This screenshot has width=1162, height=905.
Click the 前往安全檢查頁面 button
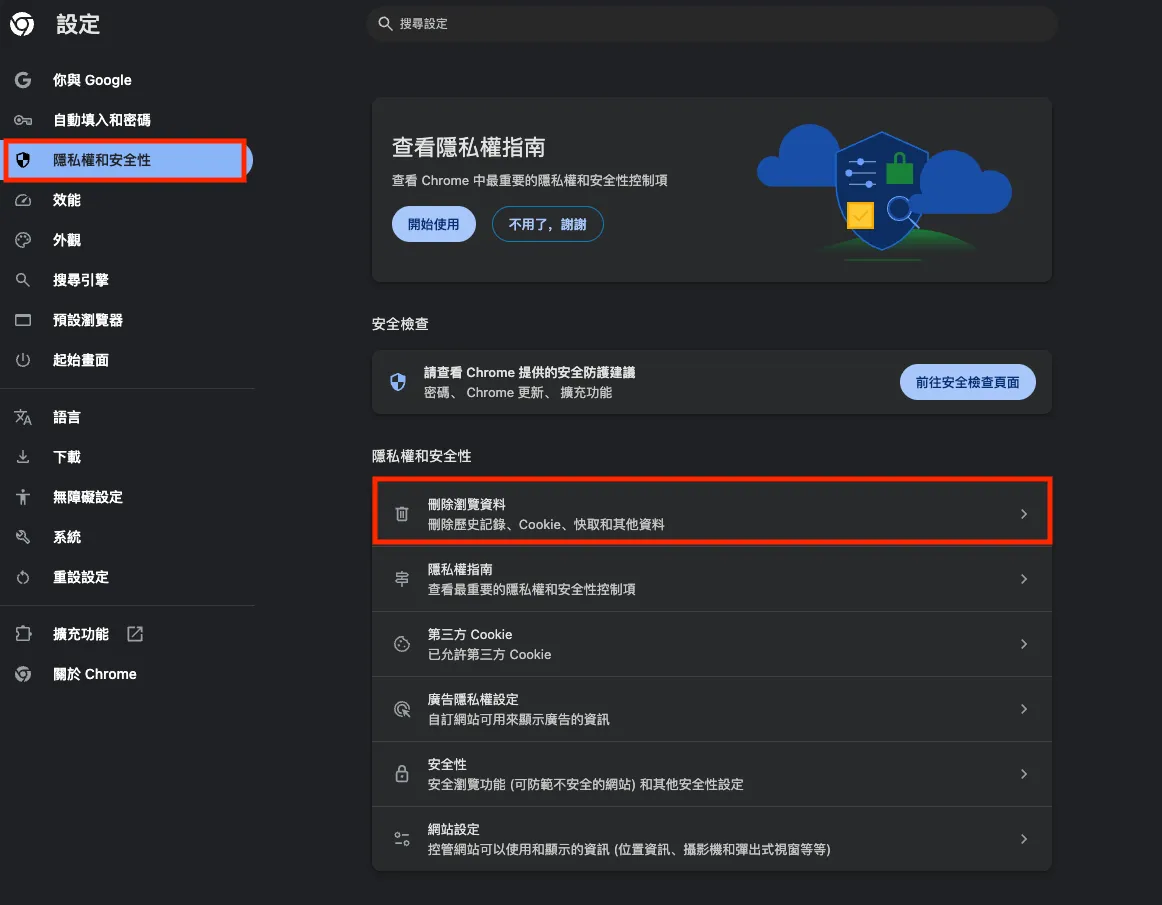(967, 381)
